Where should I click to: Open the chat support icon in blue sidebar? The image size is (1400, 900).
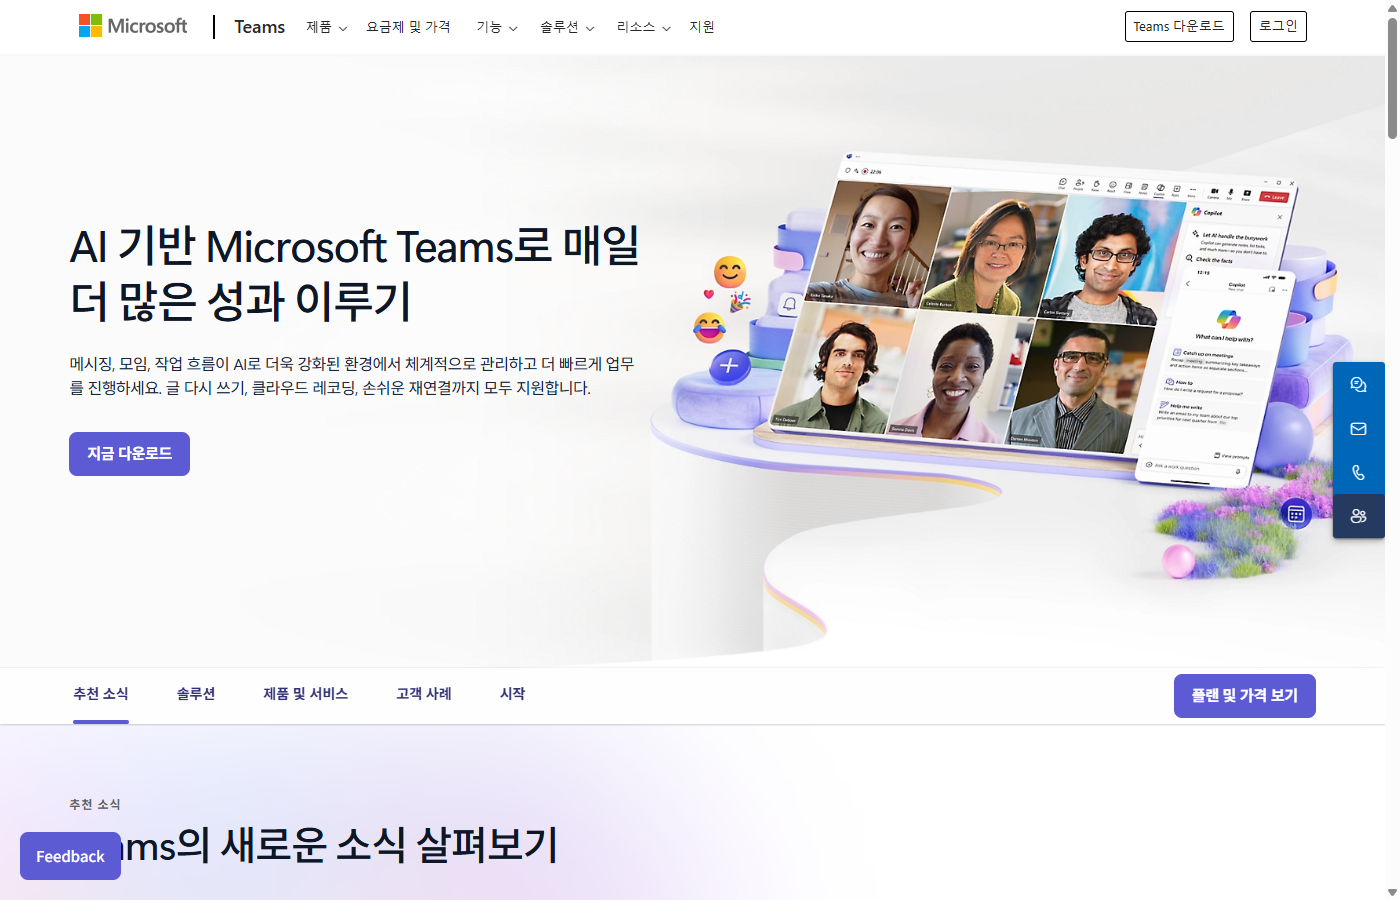coord(1358,384)
